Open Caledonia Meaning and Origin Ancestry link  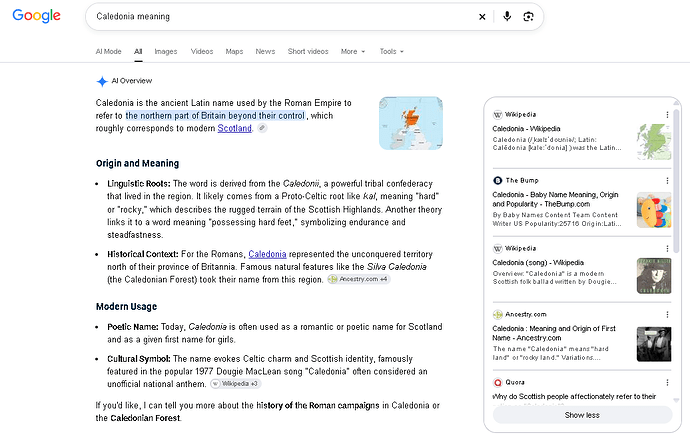point(554,333)
